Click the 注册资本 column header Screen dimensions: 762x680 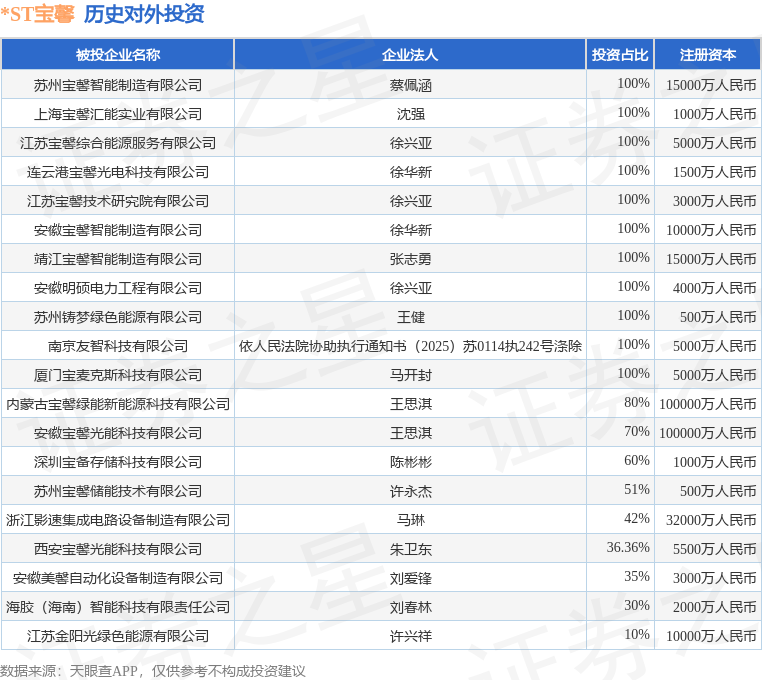(x=708, y=54)
